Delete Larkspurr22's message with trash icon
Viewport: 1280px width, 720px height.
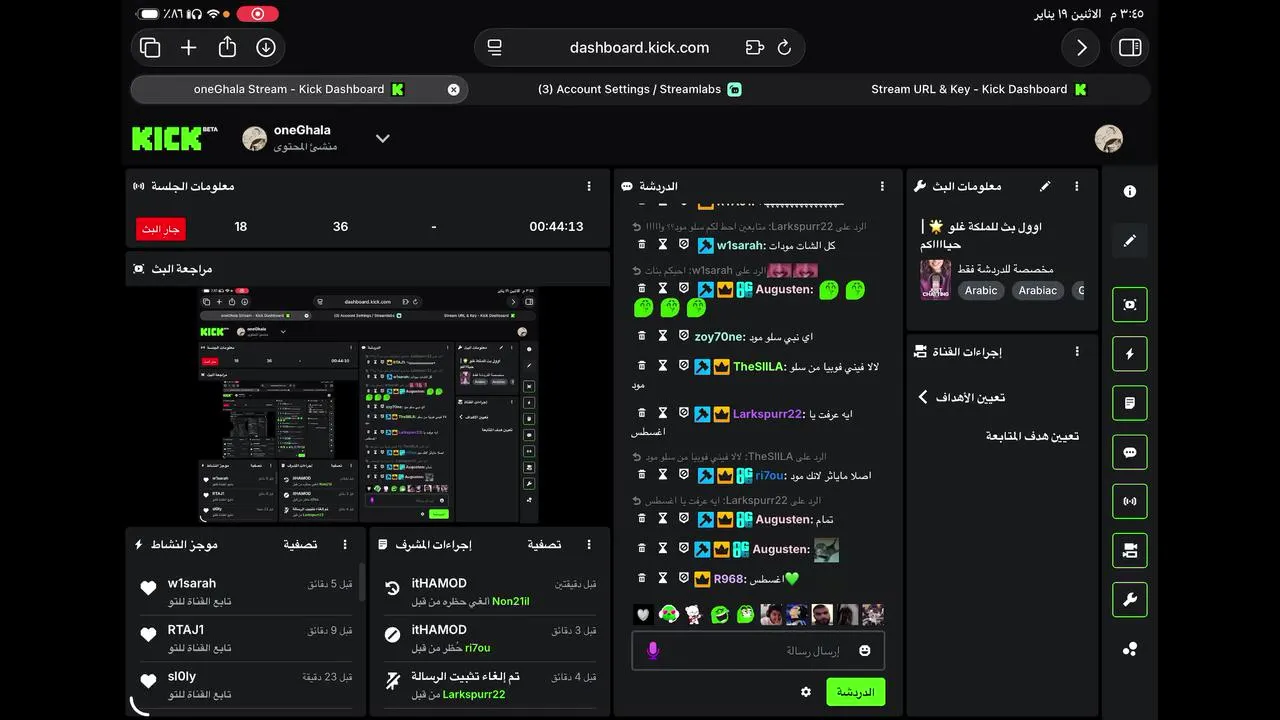coord(642,413)
